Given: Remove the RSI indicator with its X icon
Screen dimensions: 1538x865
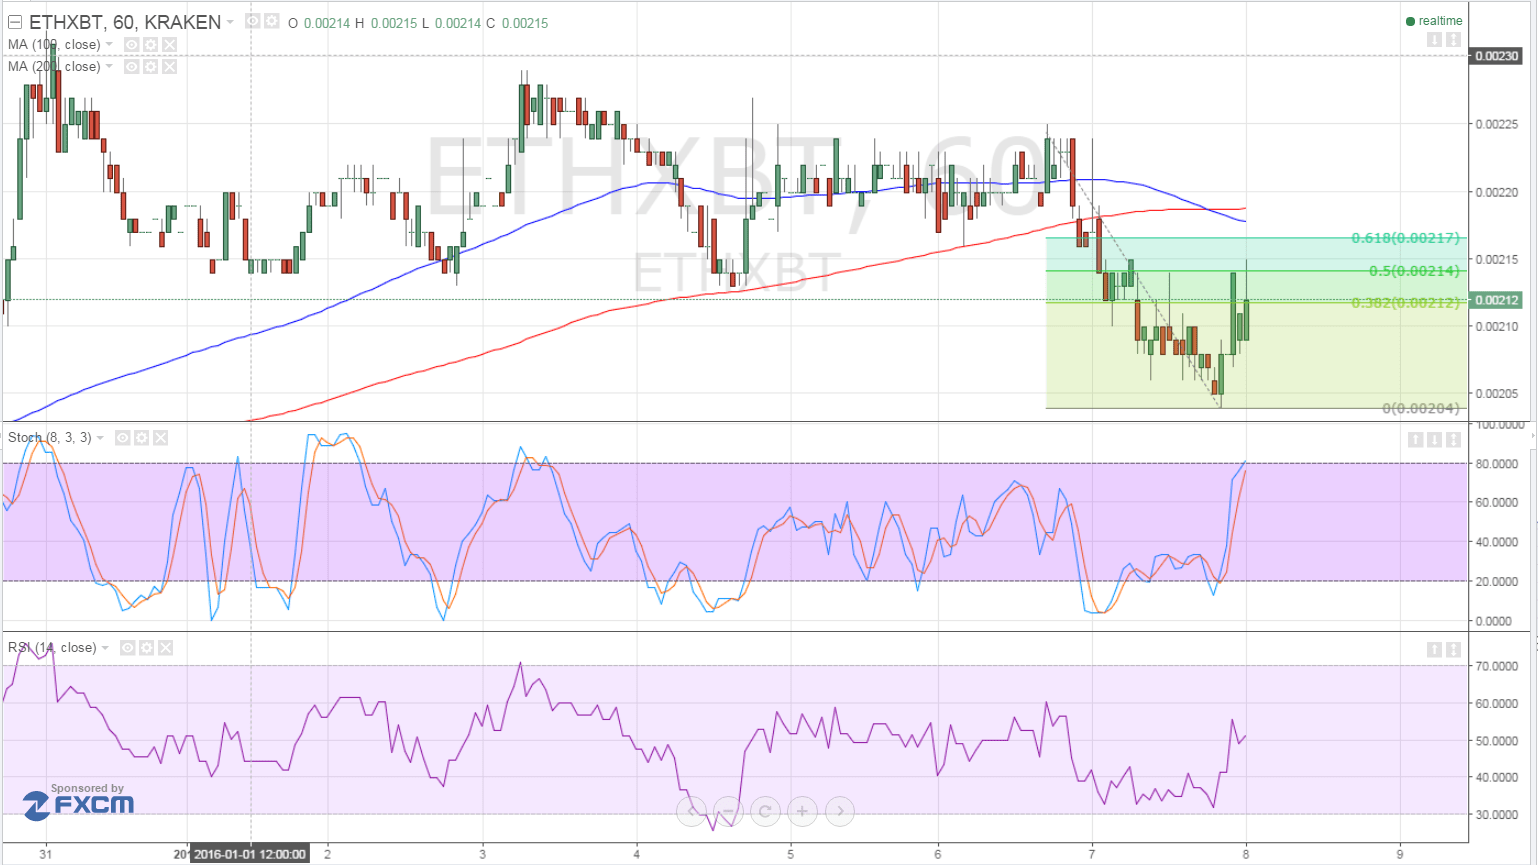Looking at the screenshot, I should coord(165,647).
